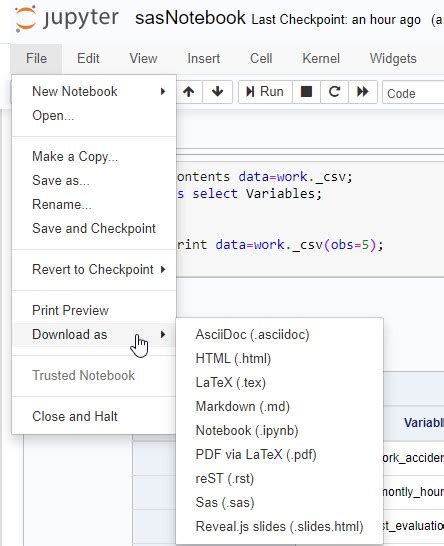Choose Save as... entry
The width and height of the screenshot is (444, 546).
pyautogui.click(x=94, y=181)
